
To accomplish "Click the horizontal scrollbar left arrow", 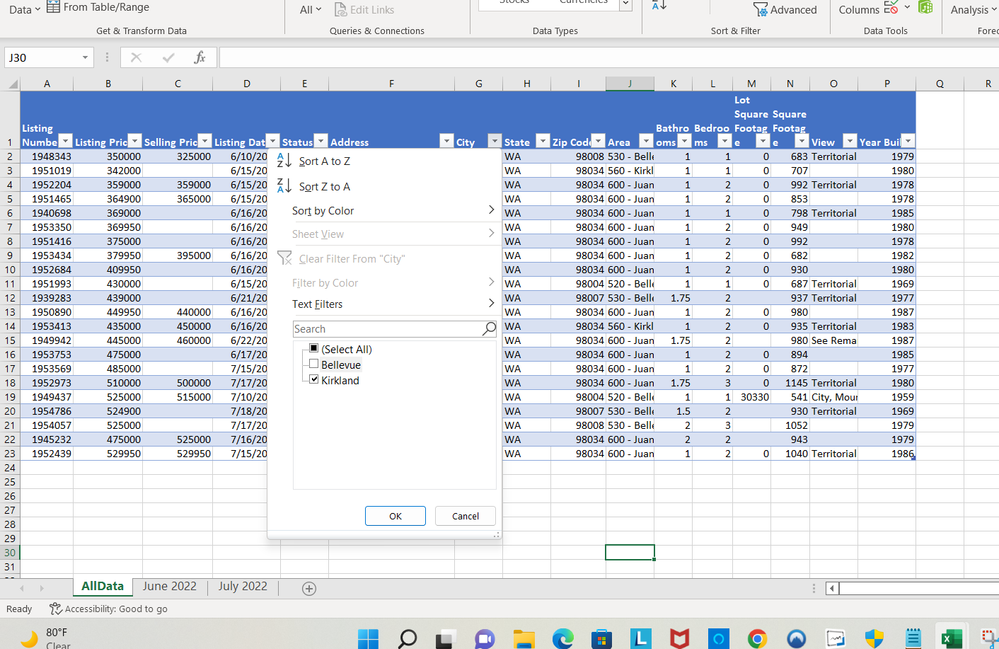I will pyautogui.click(x=832, y=588).
